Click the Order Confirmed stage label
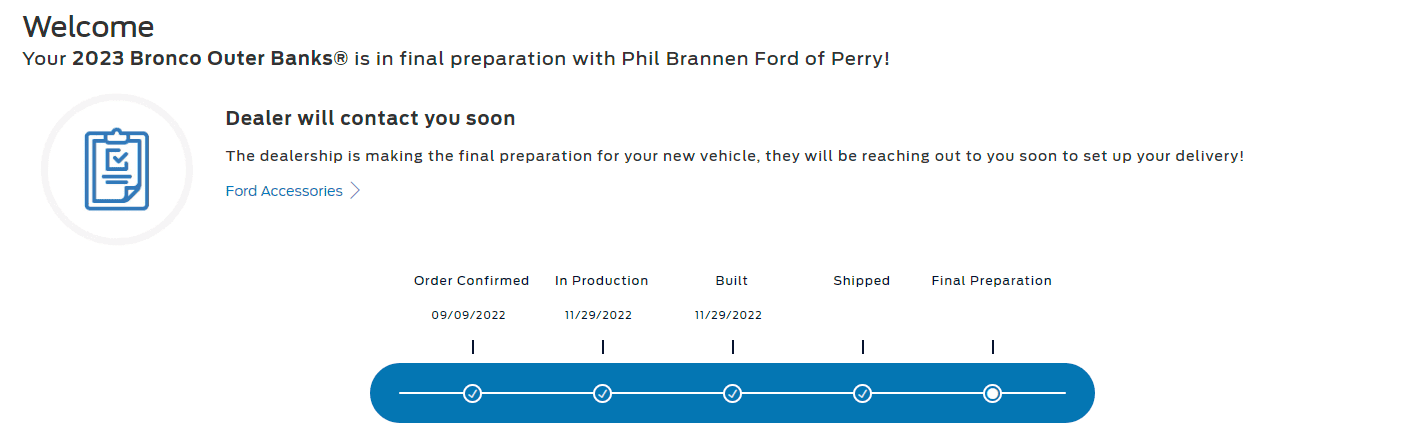 [x=472, y=281]
